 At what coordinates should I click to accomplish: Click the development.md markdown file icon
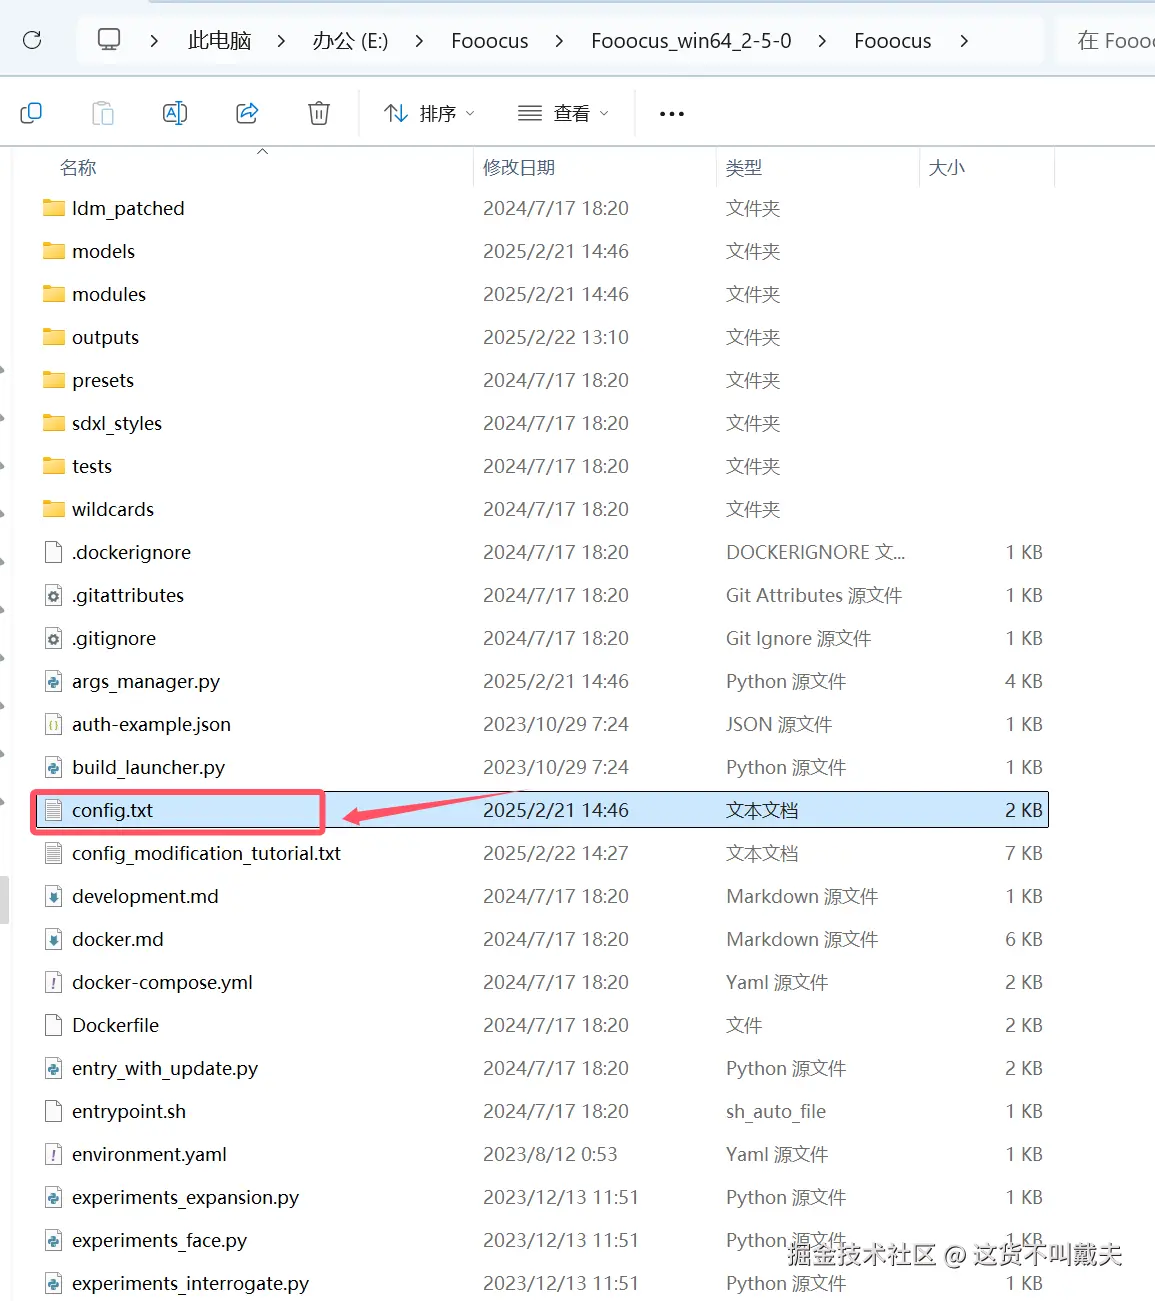pyautogui.click(x=54, y=896)
